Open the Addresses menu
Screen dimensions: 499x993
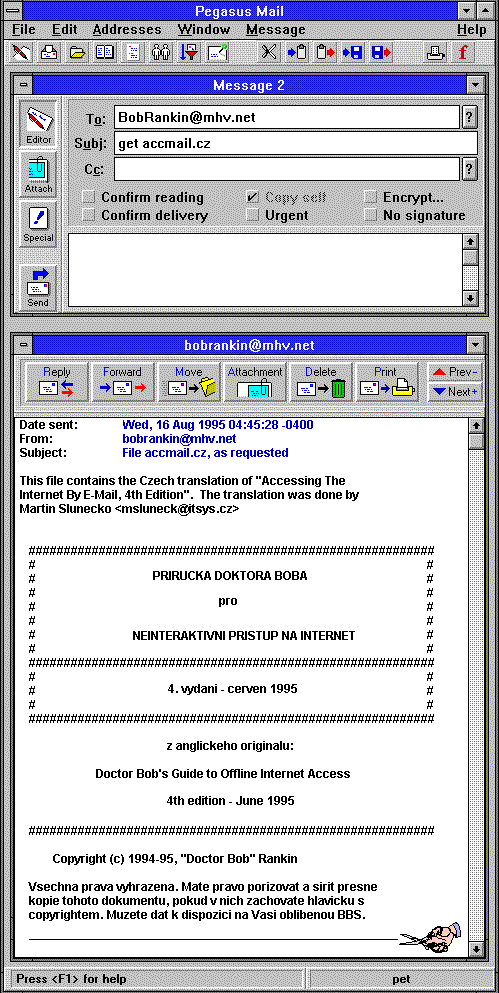[x=127, y=29]
